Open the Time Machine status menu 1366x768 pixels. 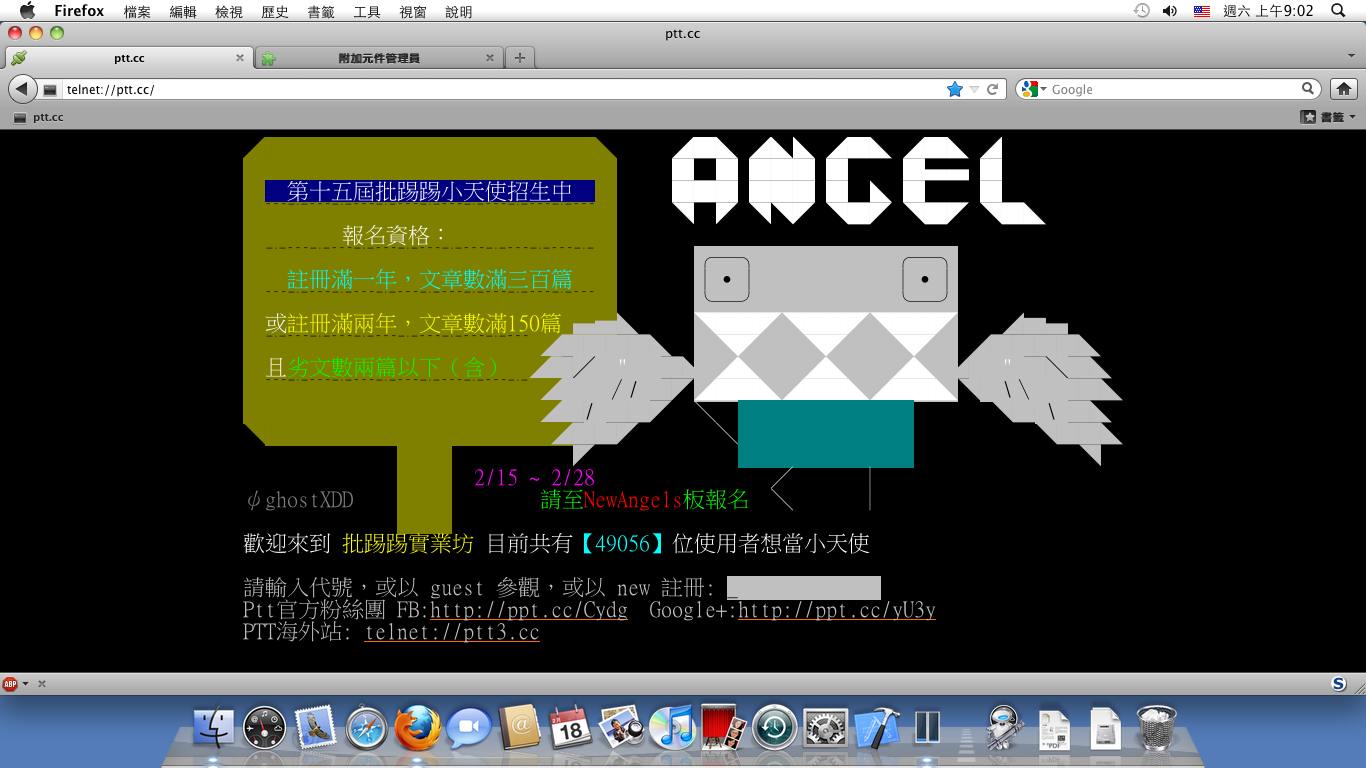1141,11
